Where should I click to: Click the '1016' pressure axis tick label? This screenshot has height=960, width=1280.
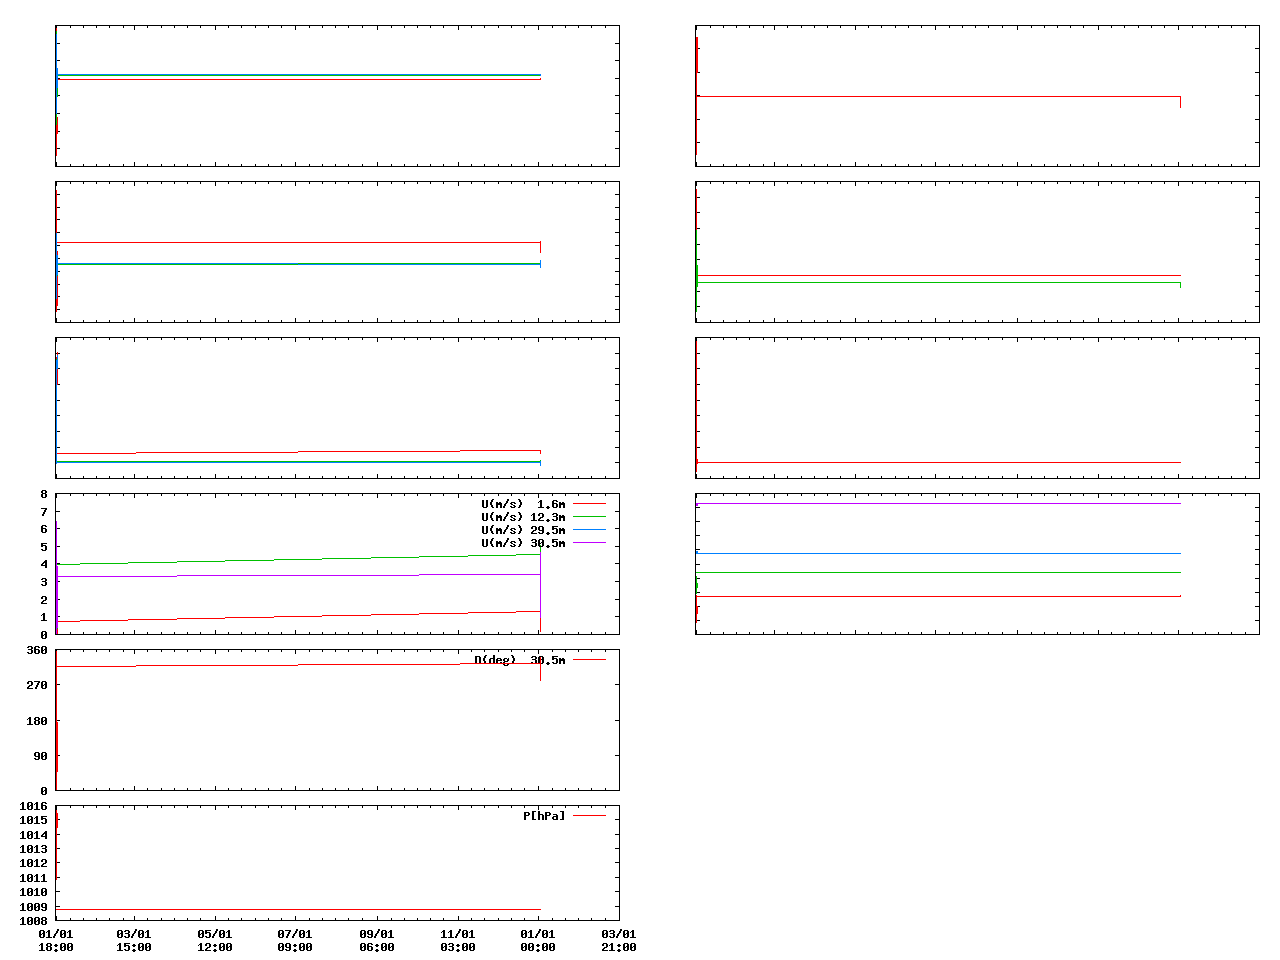(34, 806)
